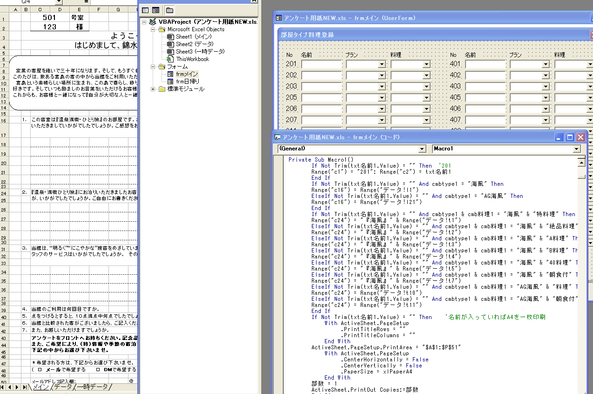593x394 pixels.
Task: Click row header 16 in the Excel sheet
Action: pos(4,121)
